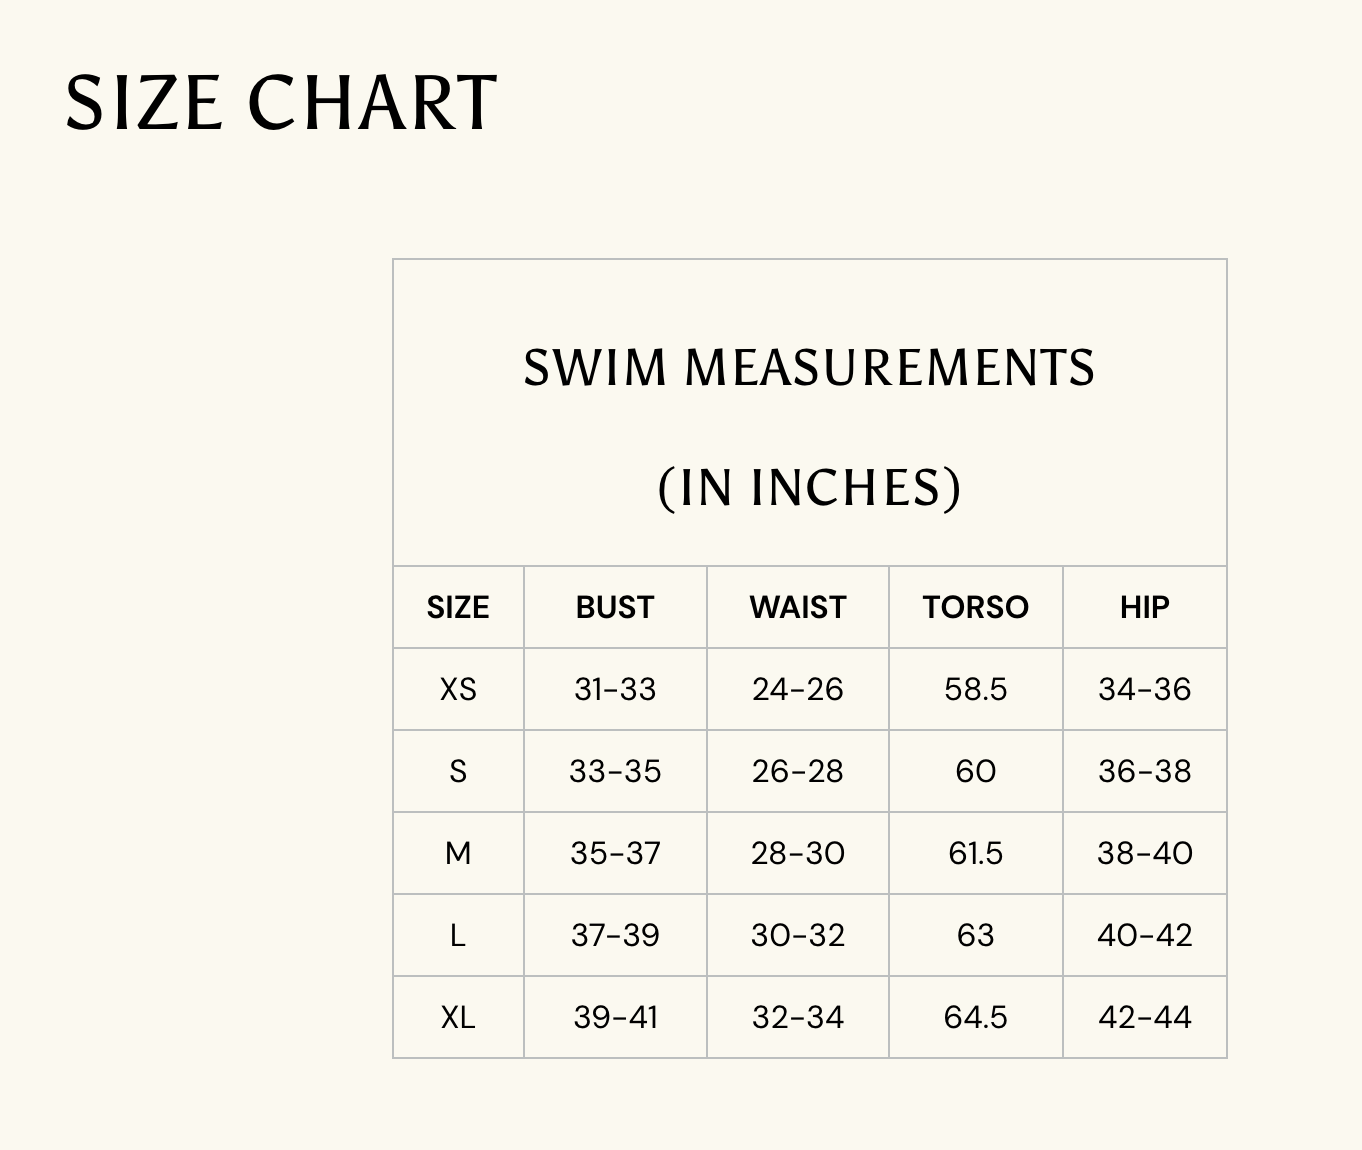Click the (IN INCHES) subtitle text
Screen dimensions: 1362x1150
pos(809,487)
